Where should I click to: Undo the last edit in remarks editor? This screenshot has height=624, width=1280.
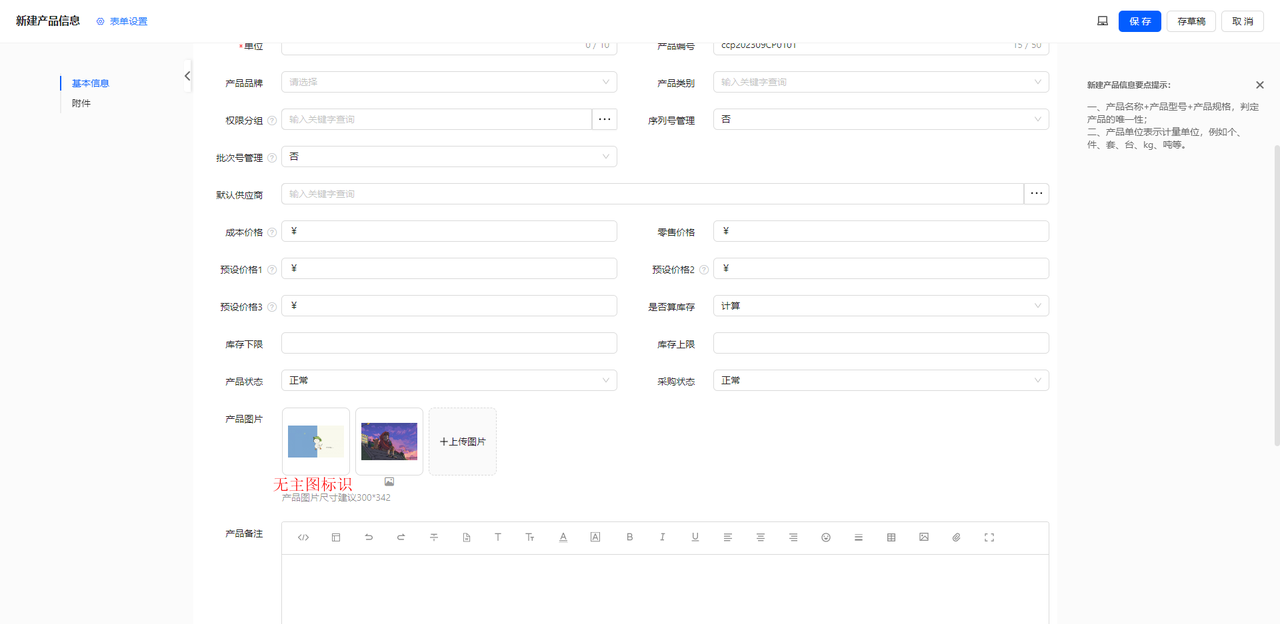point(369,538)
